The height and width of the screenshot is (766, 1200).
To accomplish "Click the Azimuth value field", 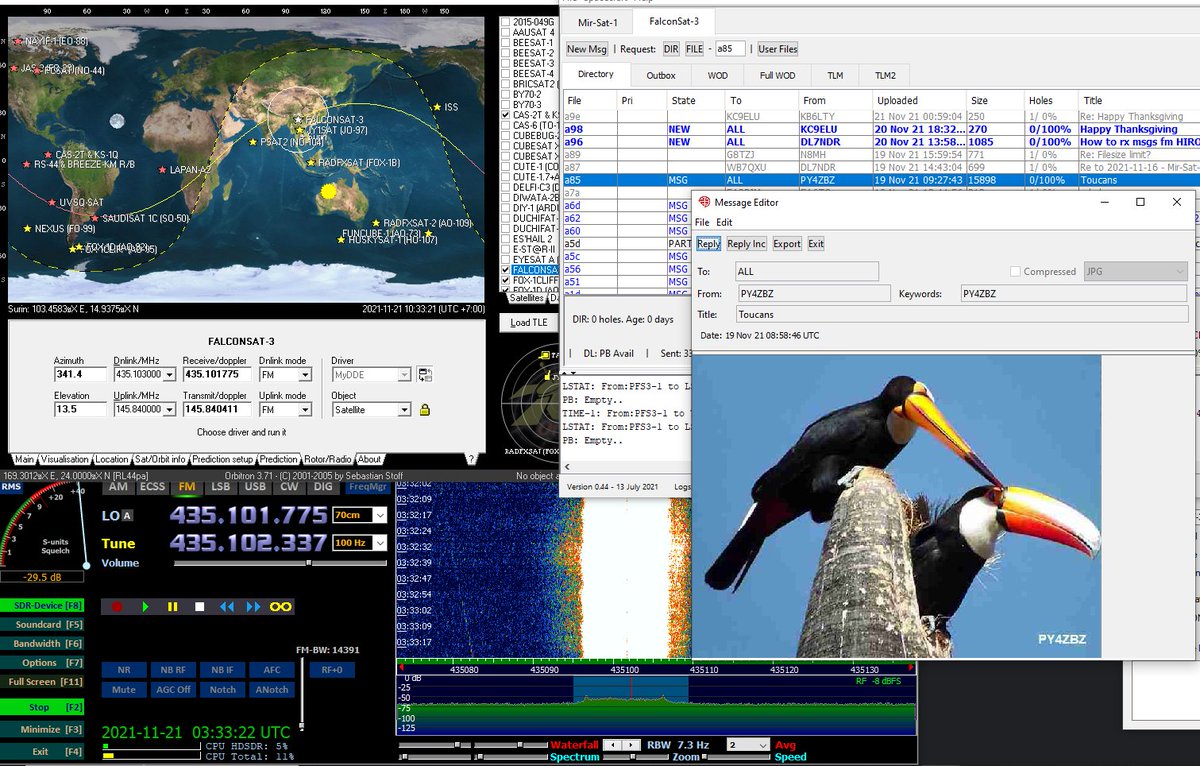I will pos(81,375).
